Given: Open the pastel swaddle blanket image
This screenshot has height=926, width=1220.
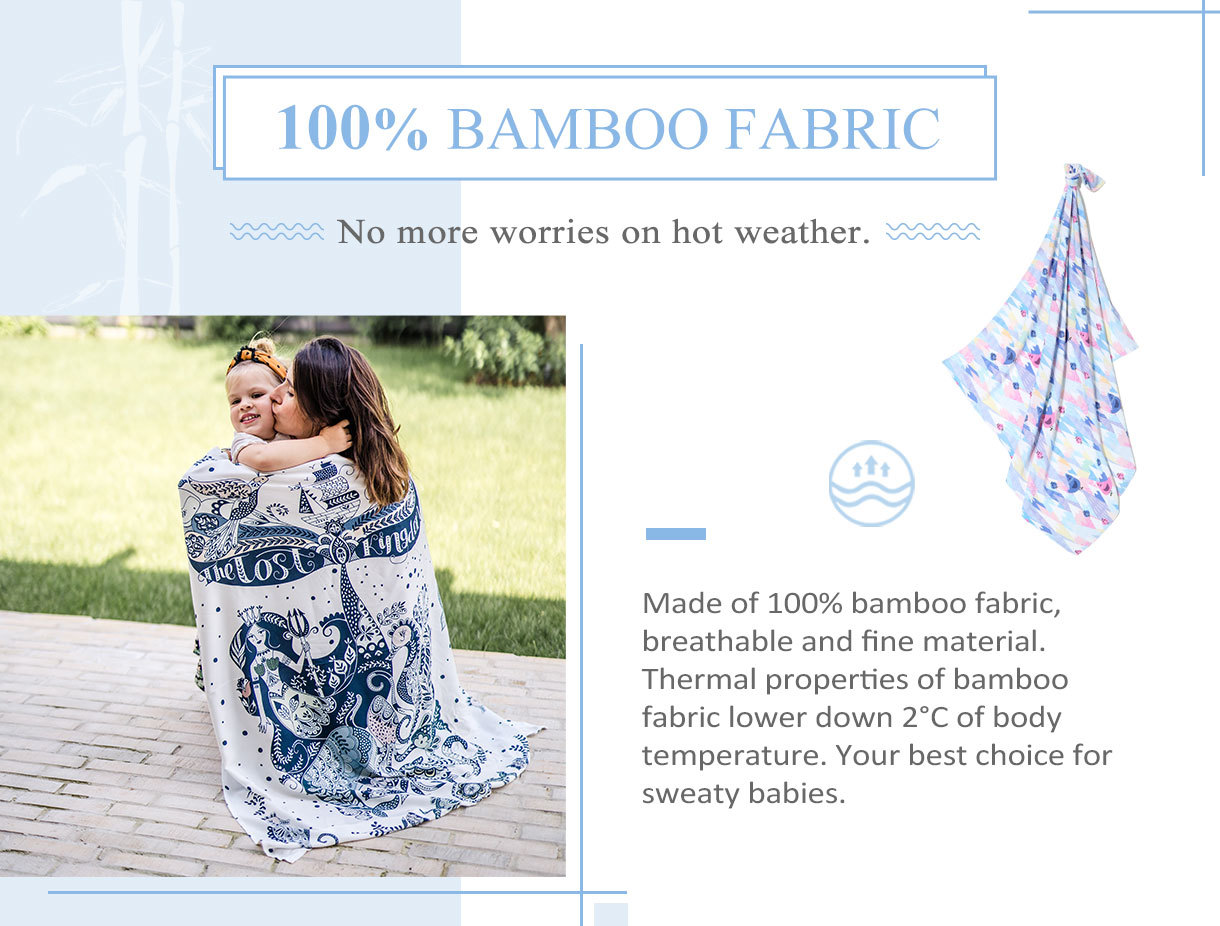Looking at the screenshot, I should point(1042,358).
